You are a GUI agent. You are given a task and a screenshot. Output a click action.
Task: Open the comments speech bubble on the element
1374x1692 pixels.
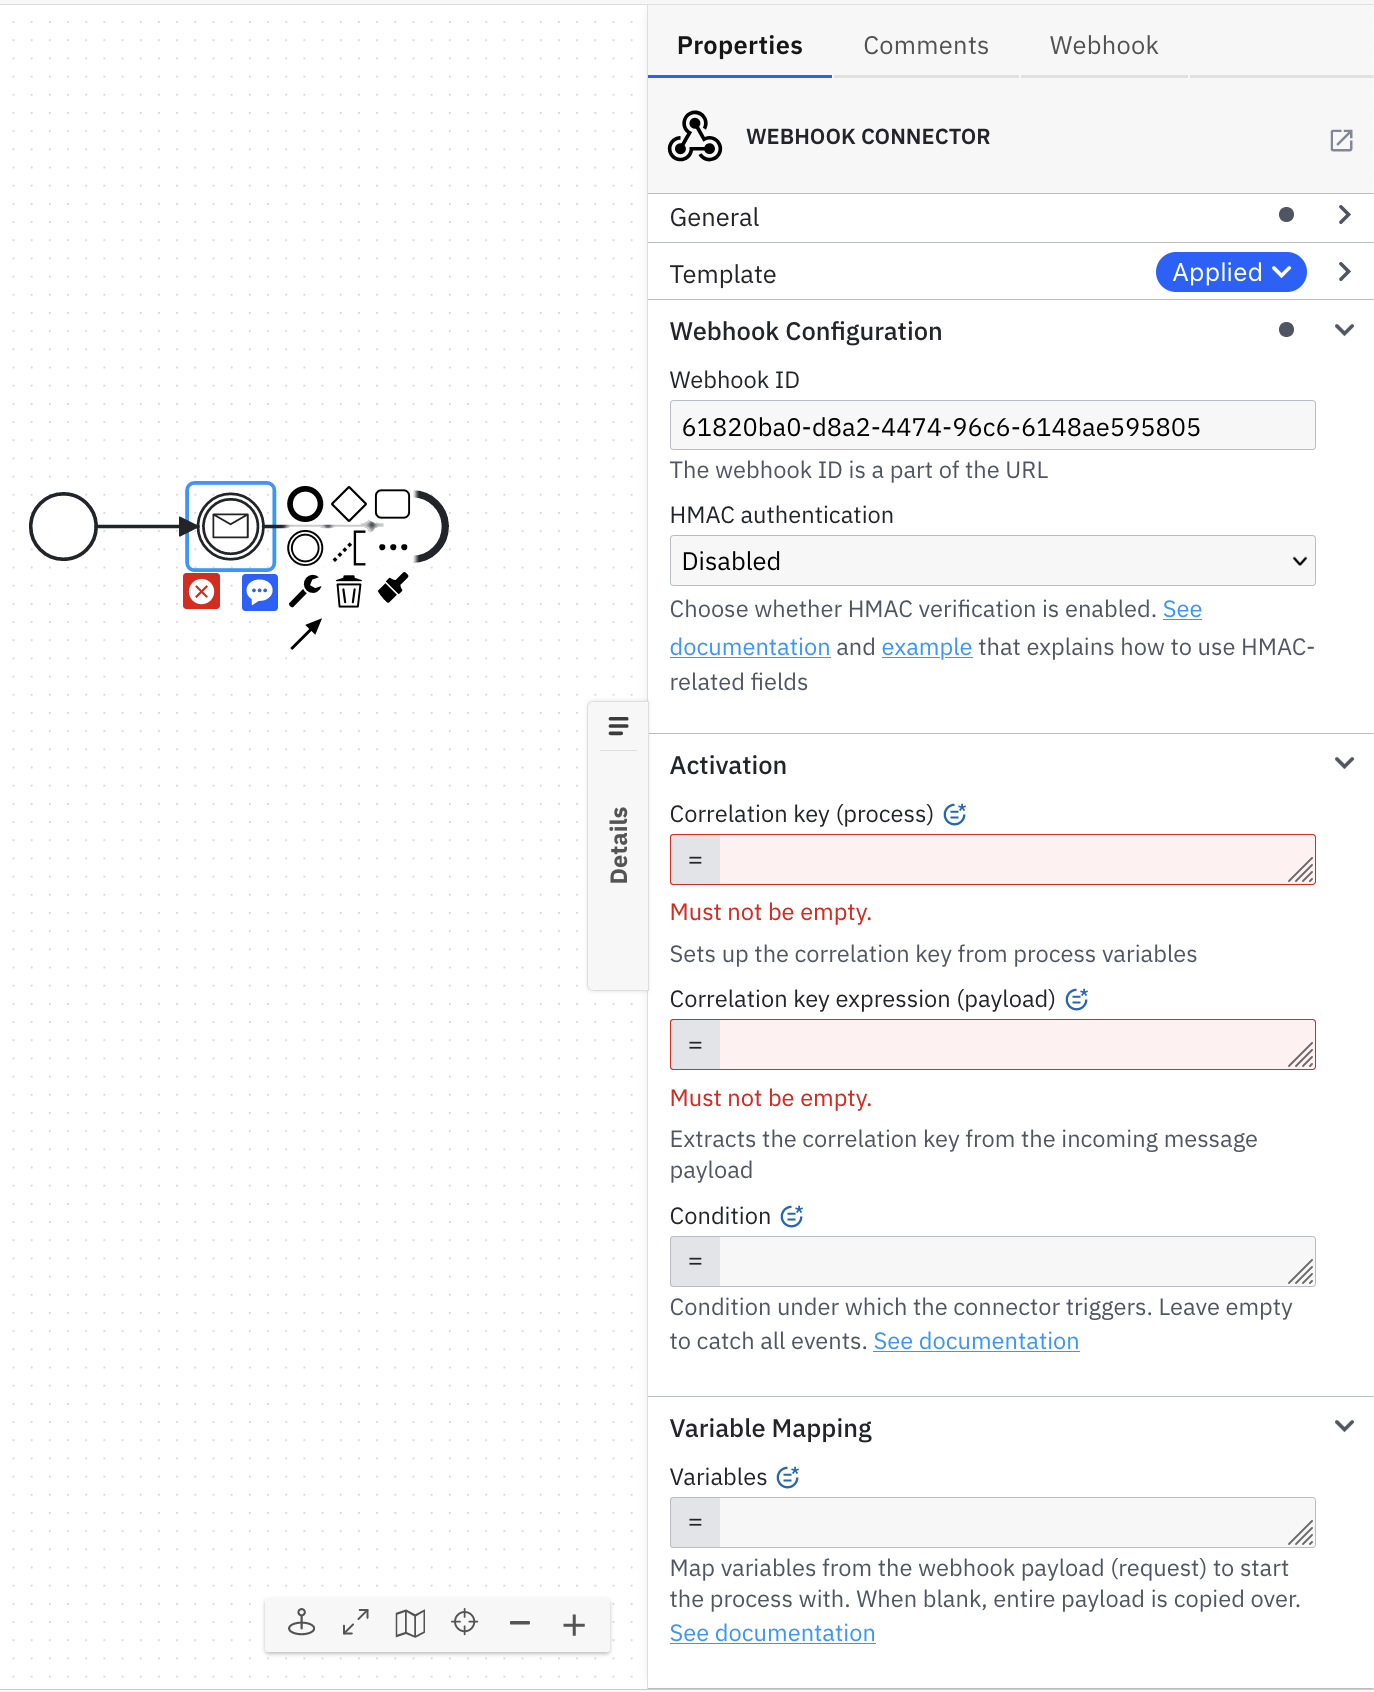259,592
